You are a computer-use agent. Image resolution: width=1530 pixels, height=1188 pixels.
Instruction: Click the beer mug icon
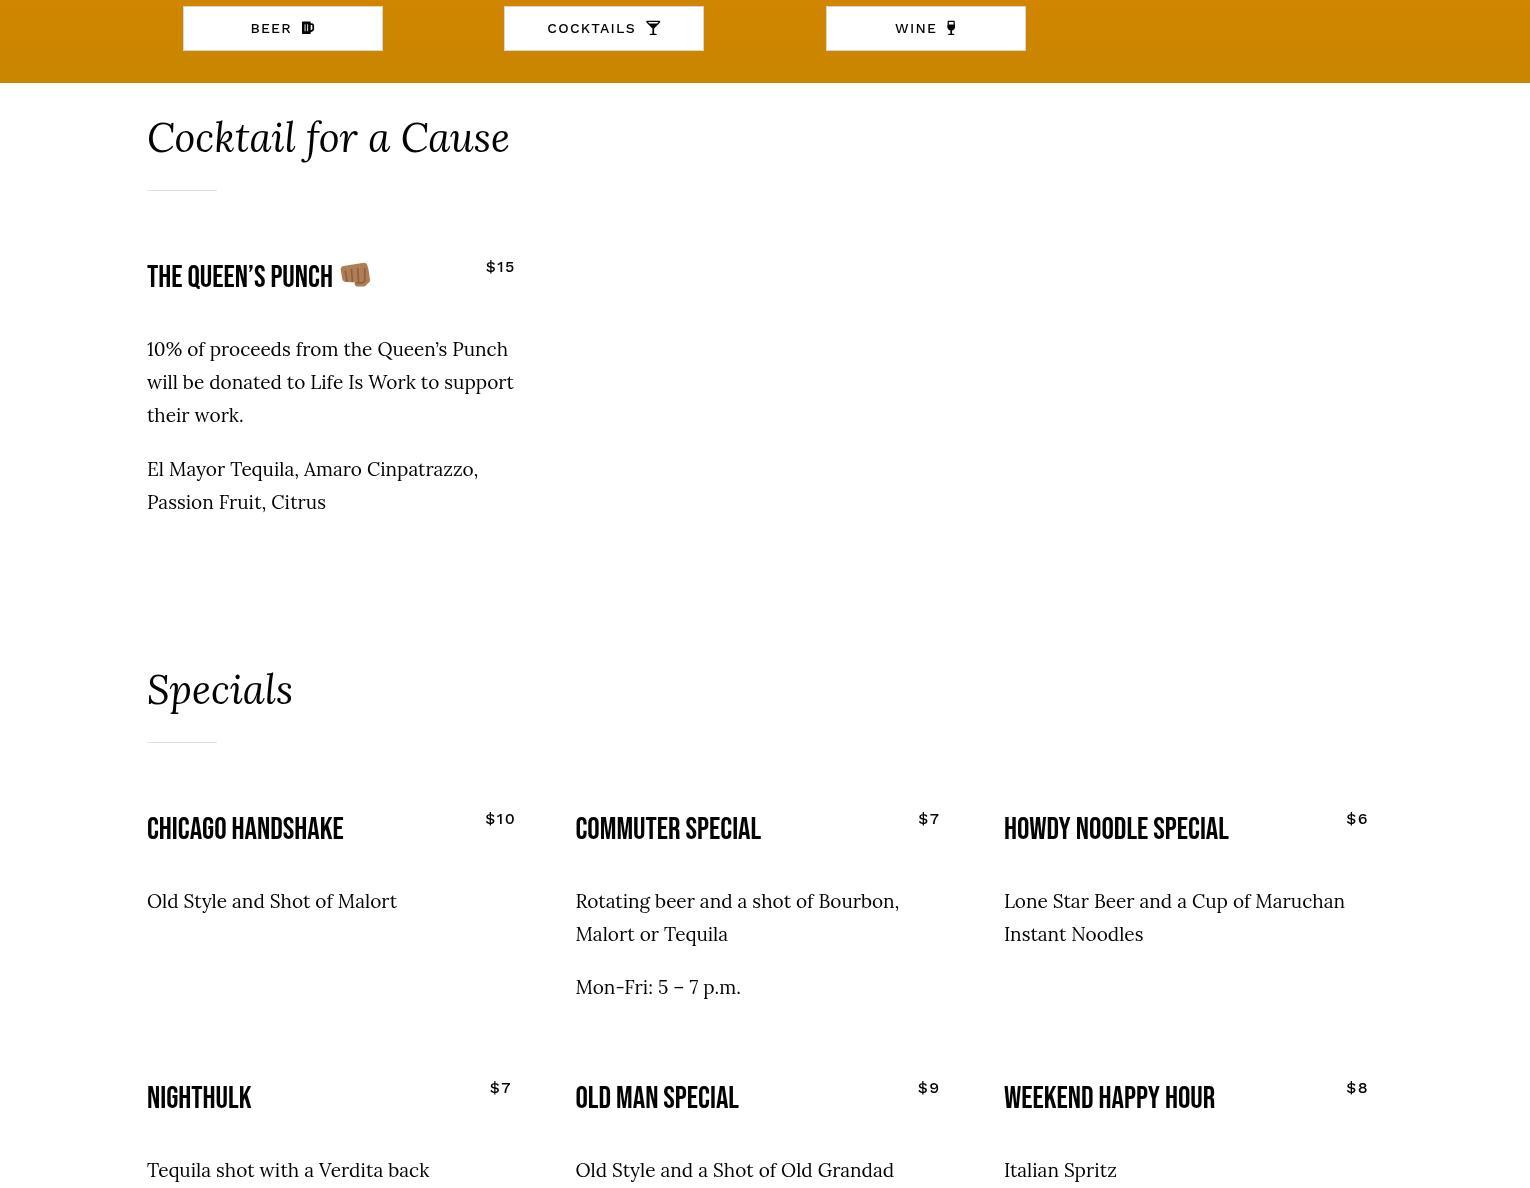click(x=308, y=28)
